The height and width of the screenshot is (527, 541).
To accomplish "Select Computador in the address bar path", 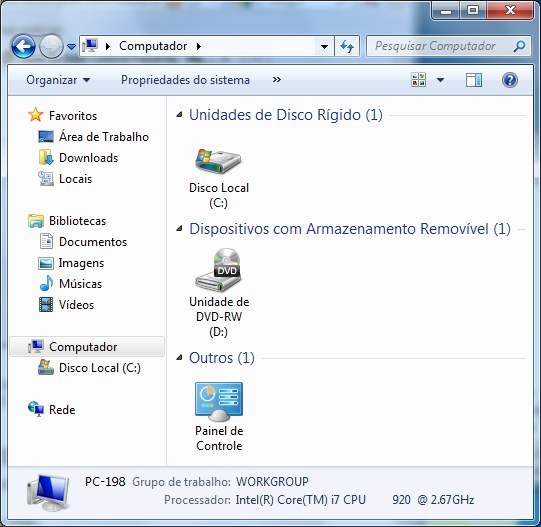I will point(153,46).
